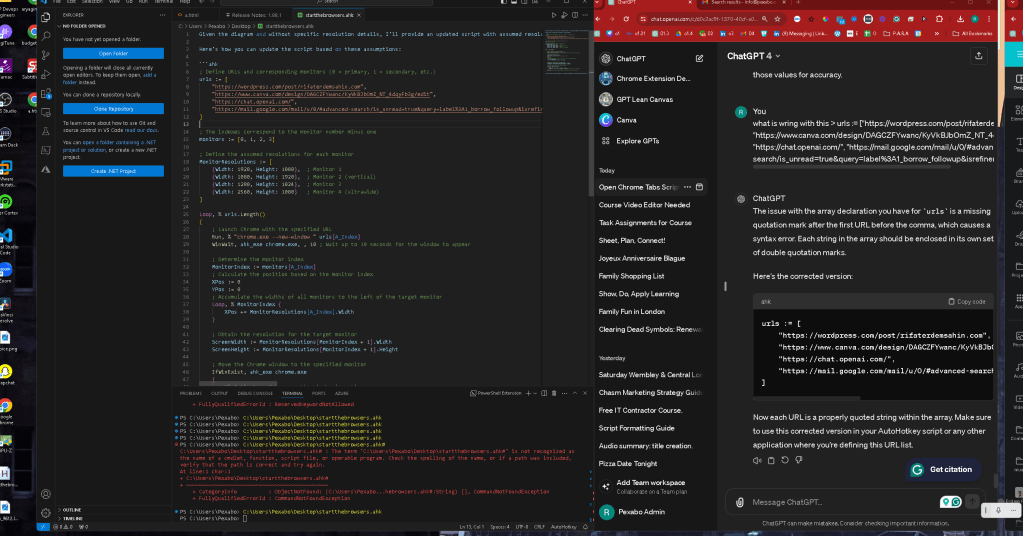This screenshot has height=536, width=1023.
Task: Attach a file with the paperclip icon
Action: (x=739, y=502)
